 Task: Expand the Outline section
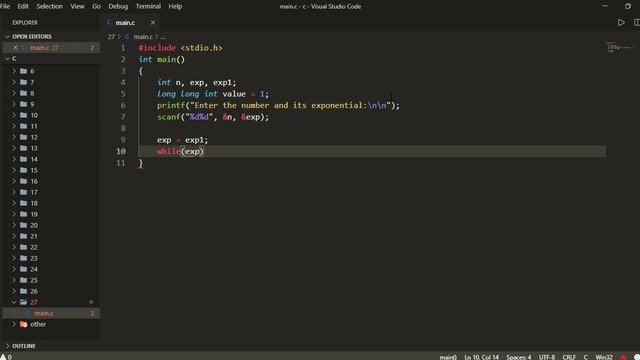point(51,346)
